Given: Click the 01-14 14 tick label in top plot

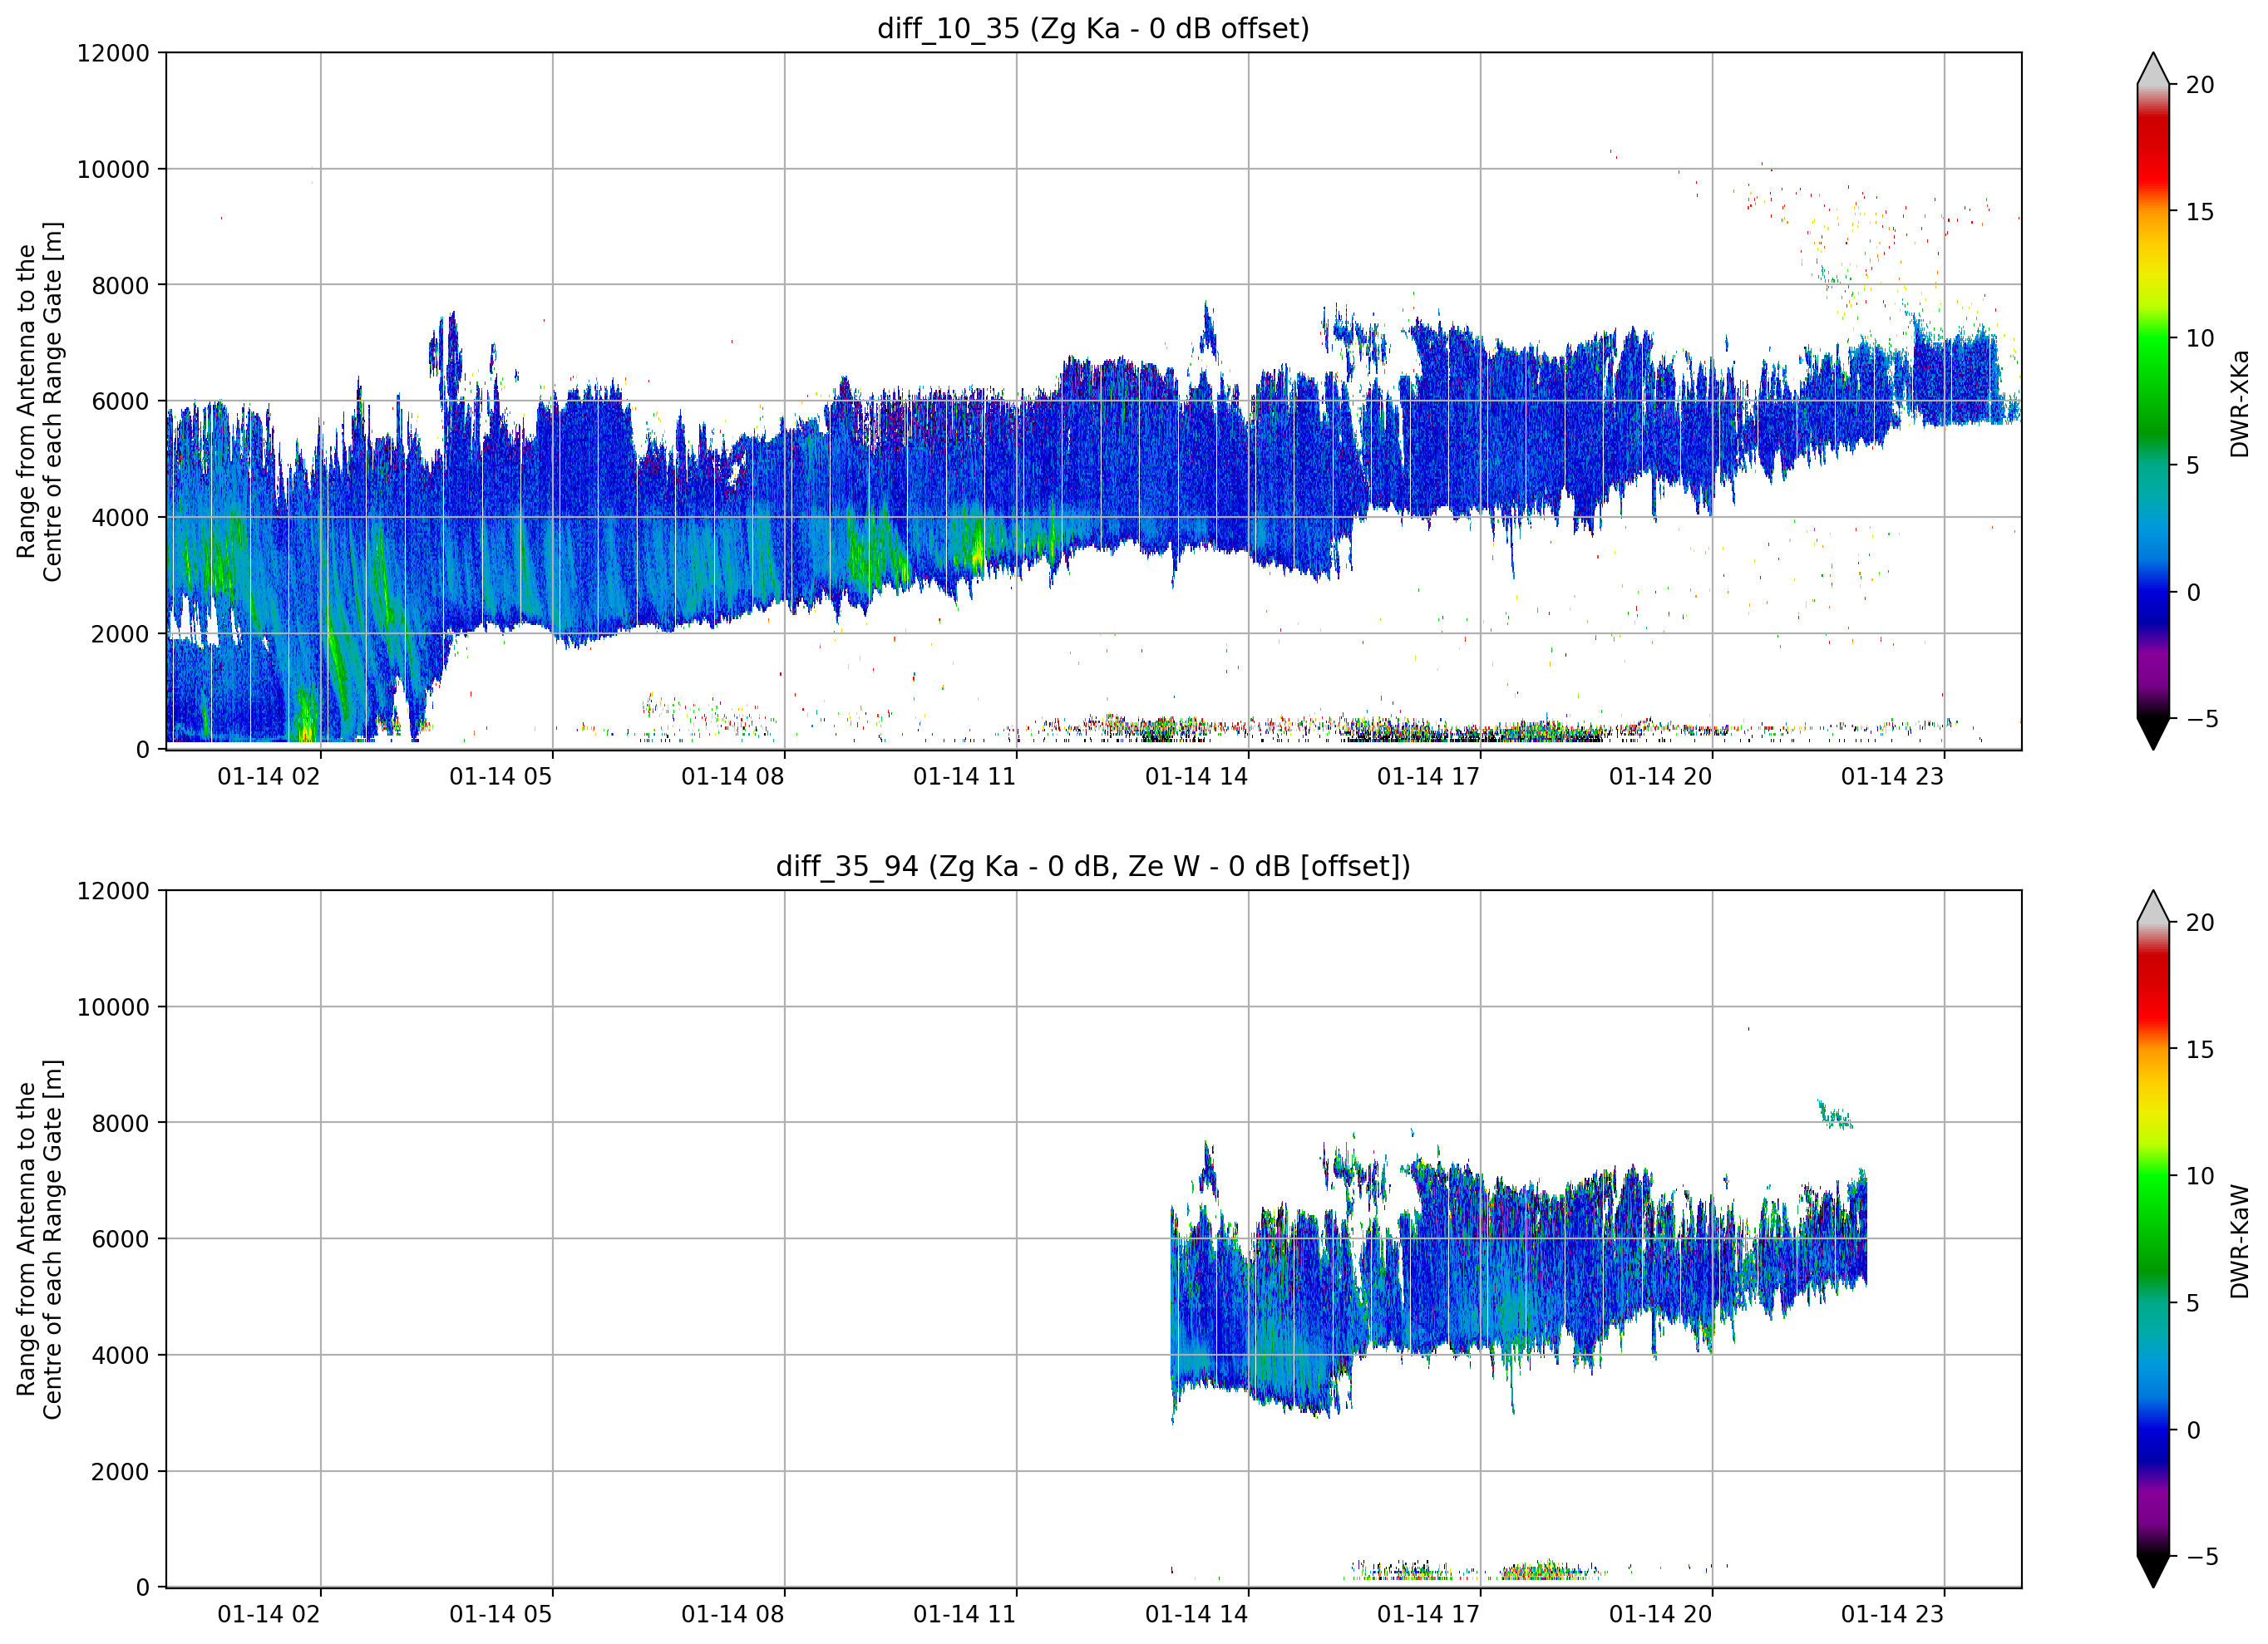Looking at the screenshot, I should [1196, 776].
